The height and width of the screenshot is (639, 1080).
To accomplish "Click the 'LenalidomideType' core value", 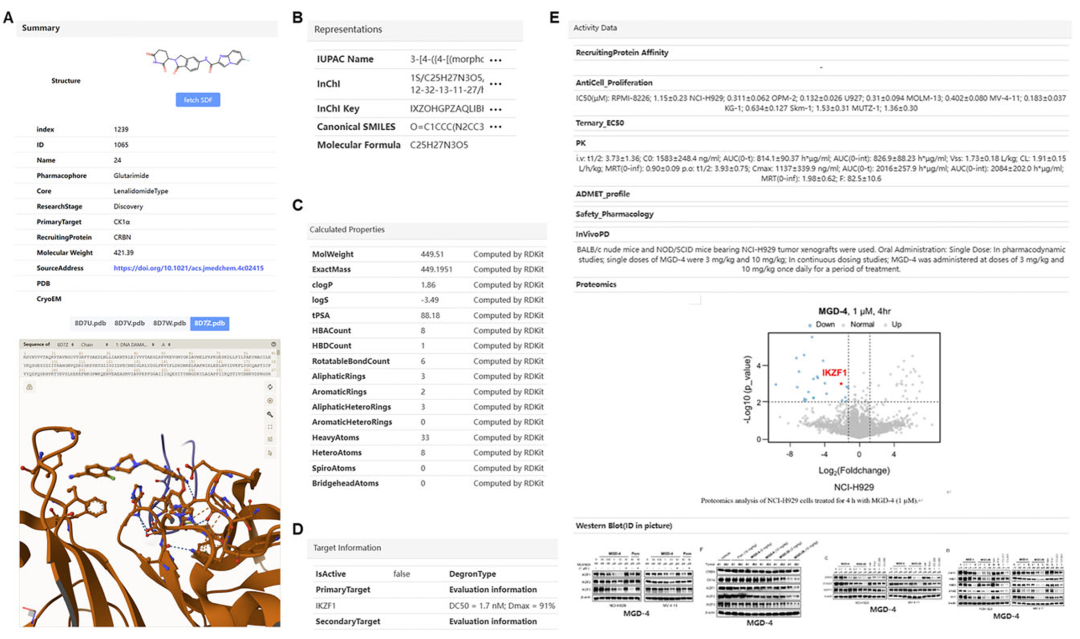I will (141, 191).
